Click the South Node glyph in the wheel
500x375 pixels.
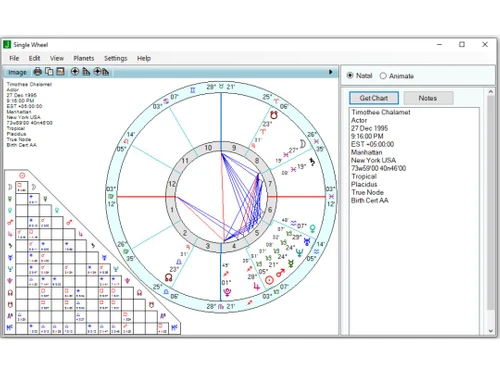274,115
